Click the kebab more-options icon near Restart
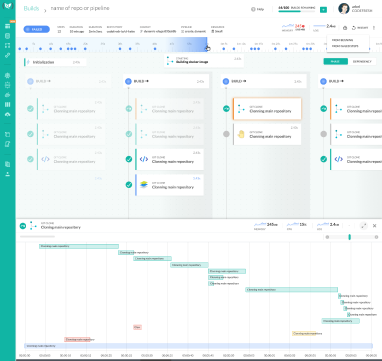The image size is (382, 361). click(374, 28)
